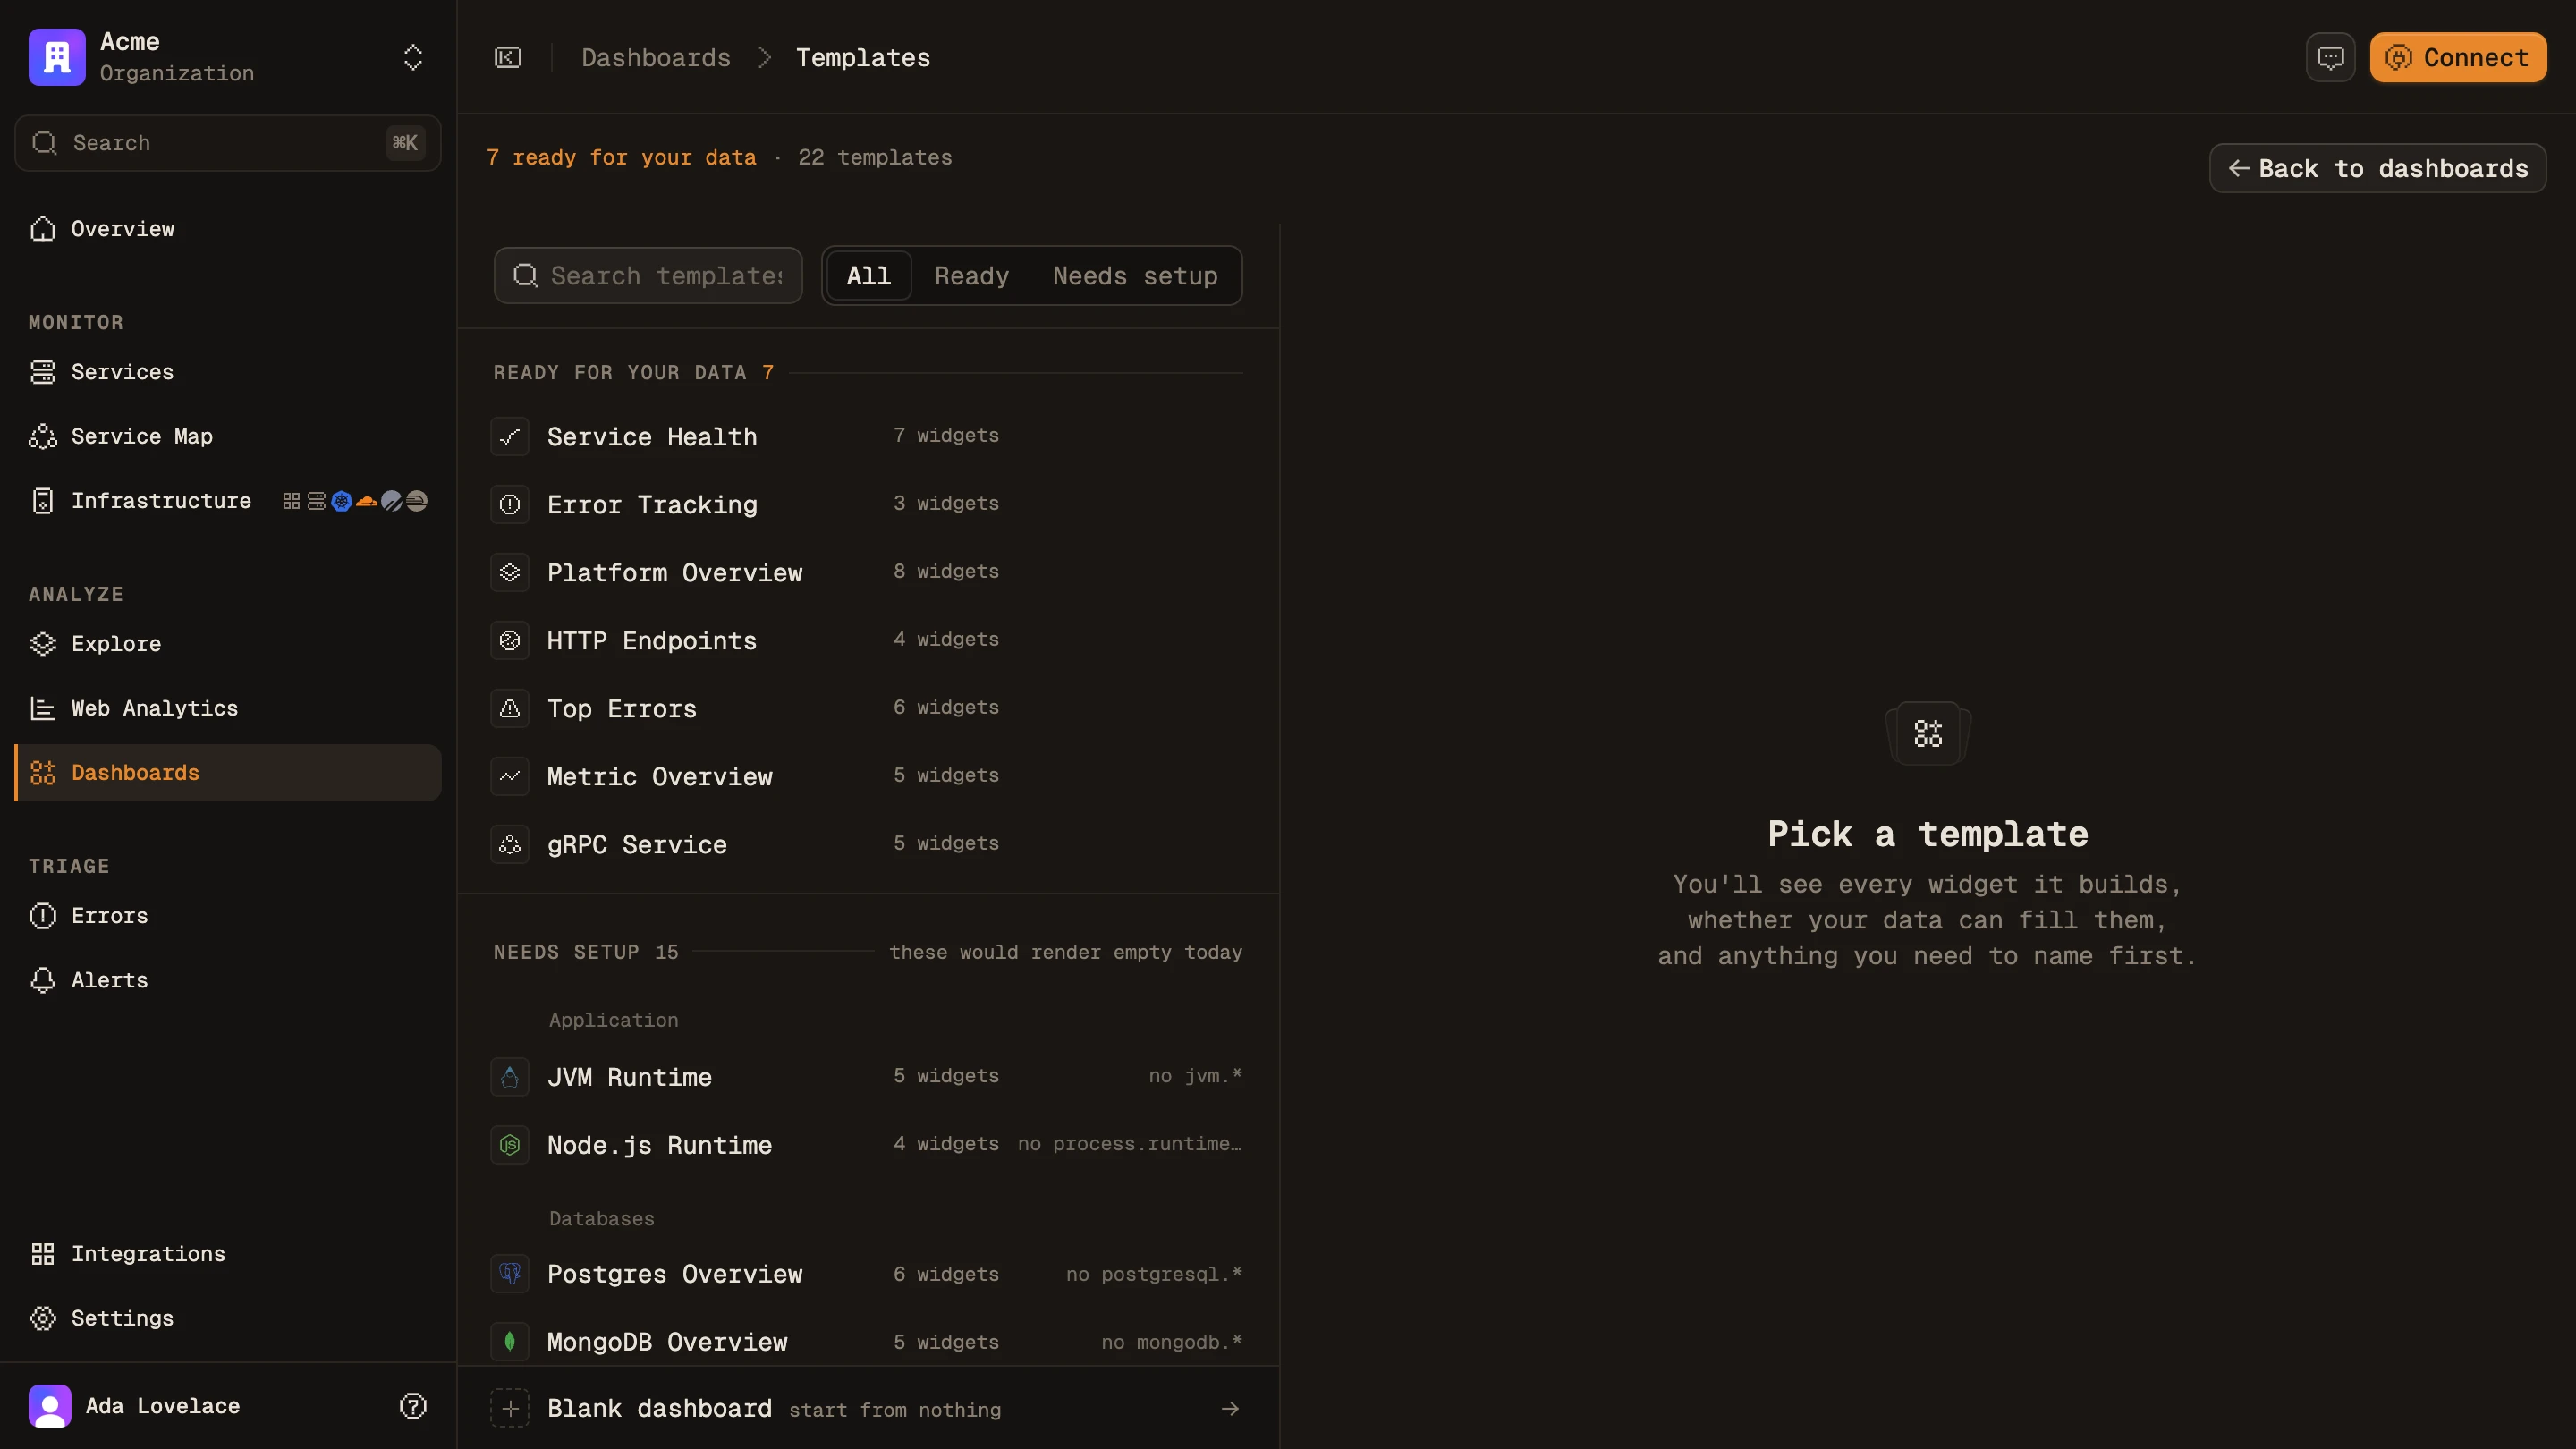This screenshot has width=2576, height=1449.
Task: Select the All filter tab
Action: (869, 275)
